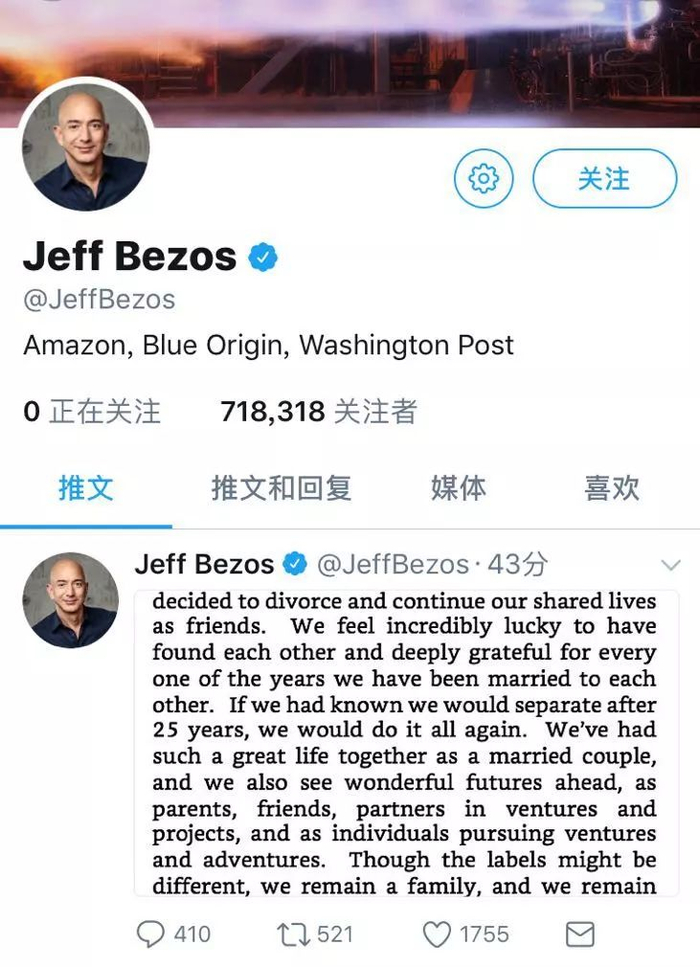The image size is (700, 967).
Task: Open the tweet's attached statement image
Action: point(405,743)
